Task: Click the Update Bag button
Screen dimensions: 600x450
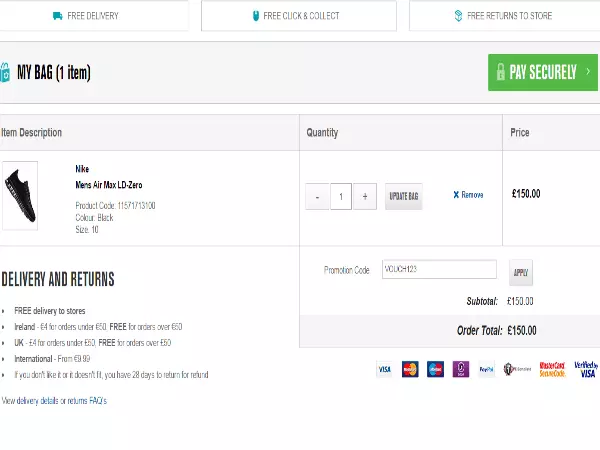Action: (404, 196)
